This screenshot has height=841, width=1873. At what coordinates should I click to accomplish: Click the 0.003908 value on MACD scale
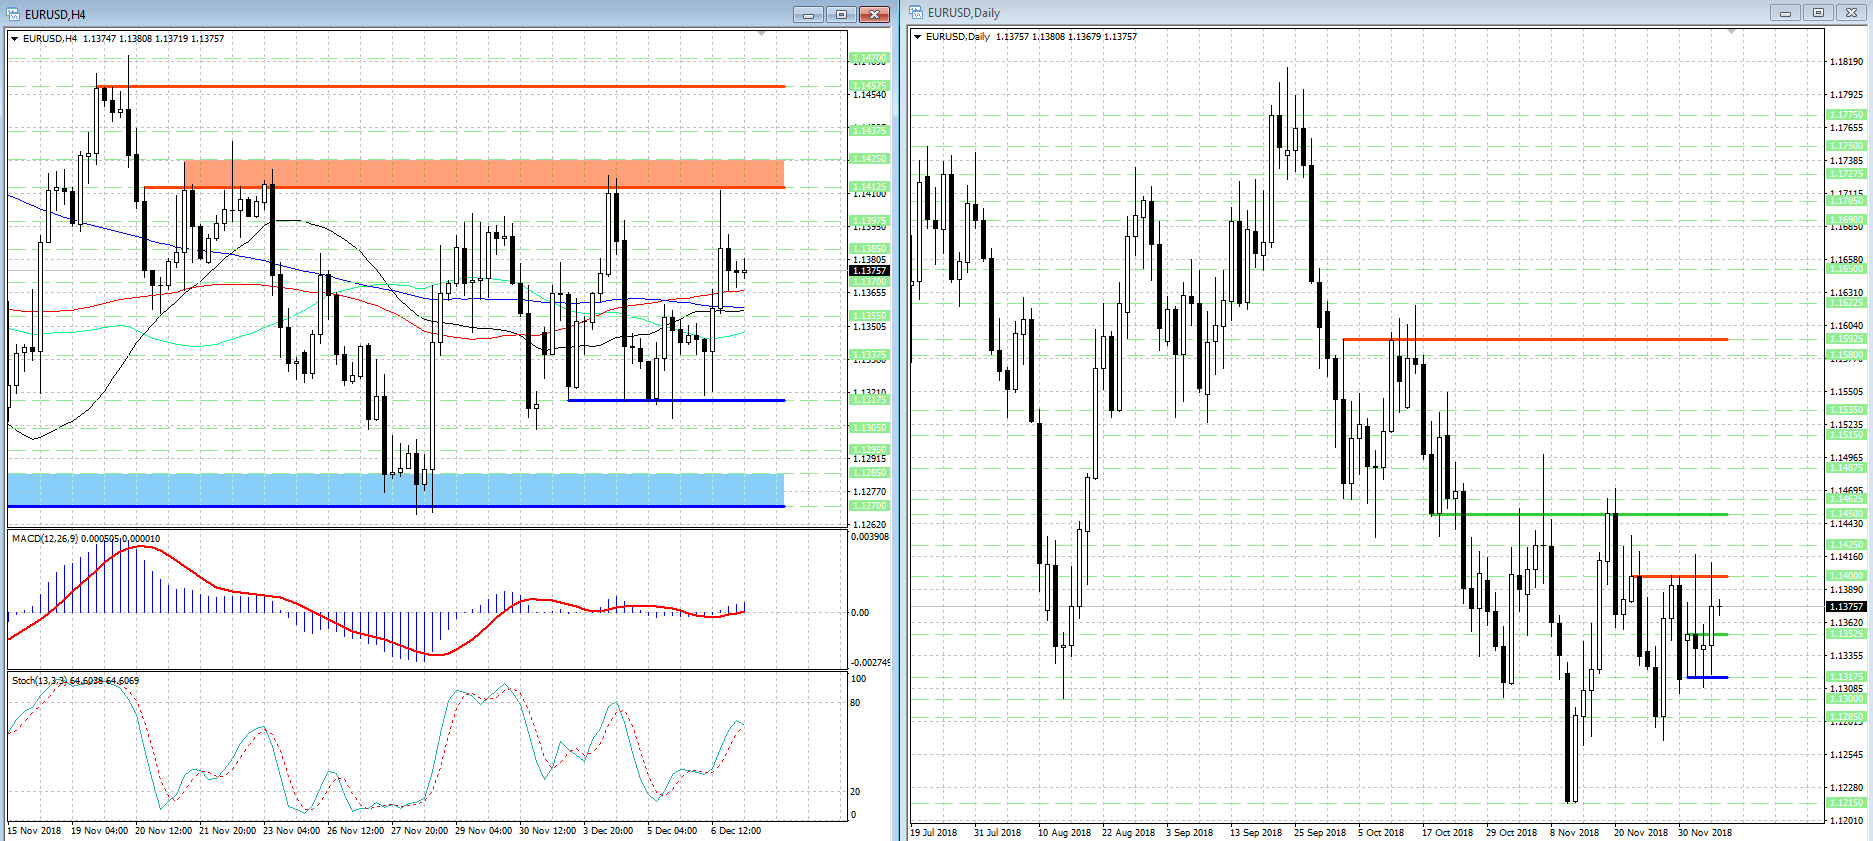click(x=870, y=537)
